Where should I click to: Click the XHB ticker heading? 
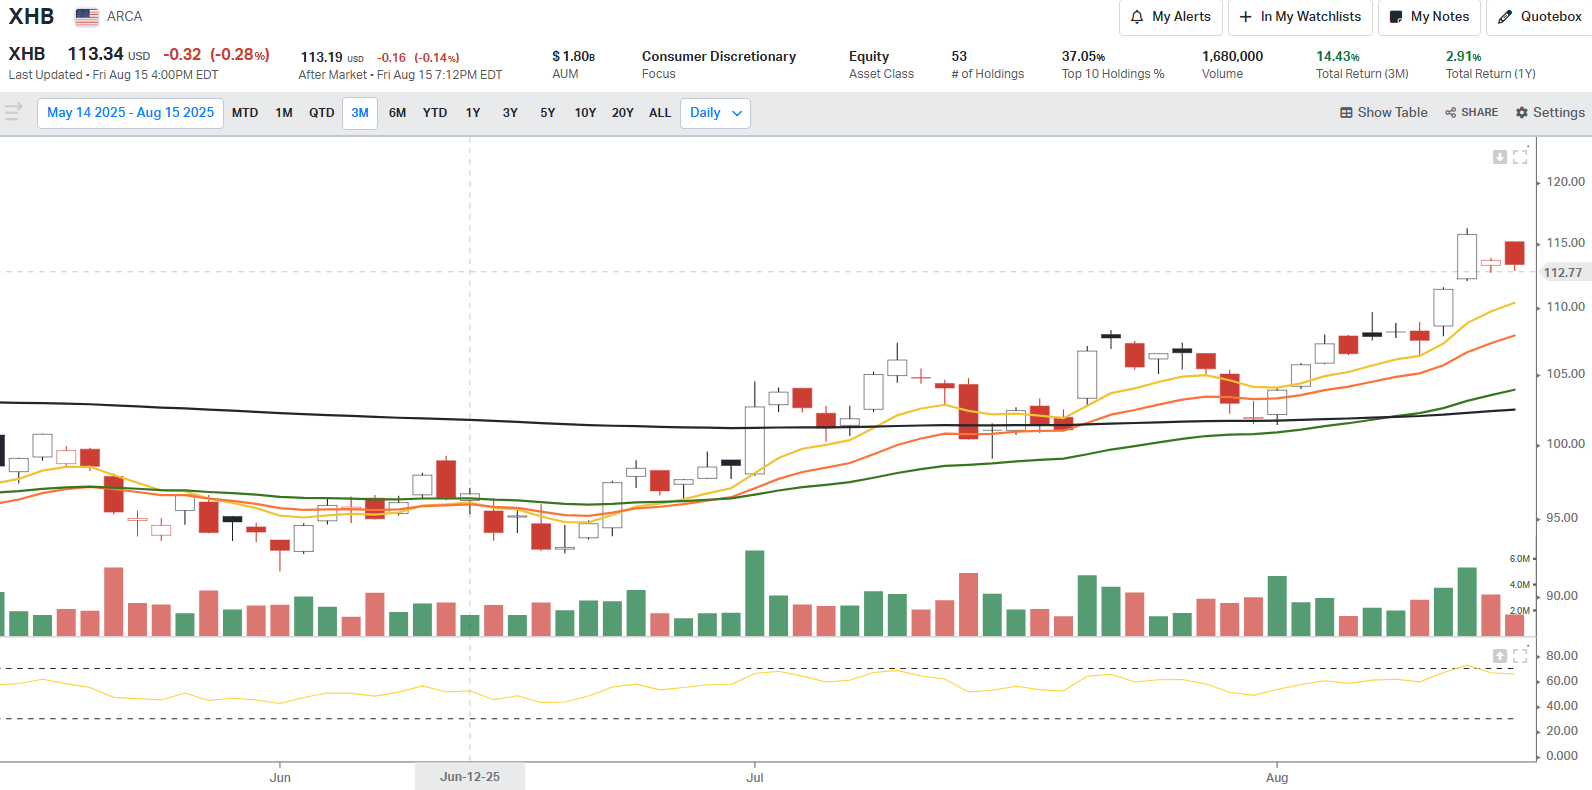coord(31,17)
